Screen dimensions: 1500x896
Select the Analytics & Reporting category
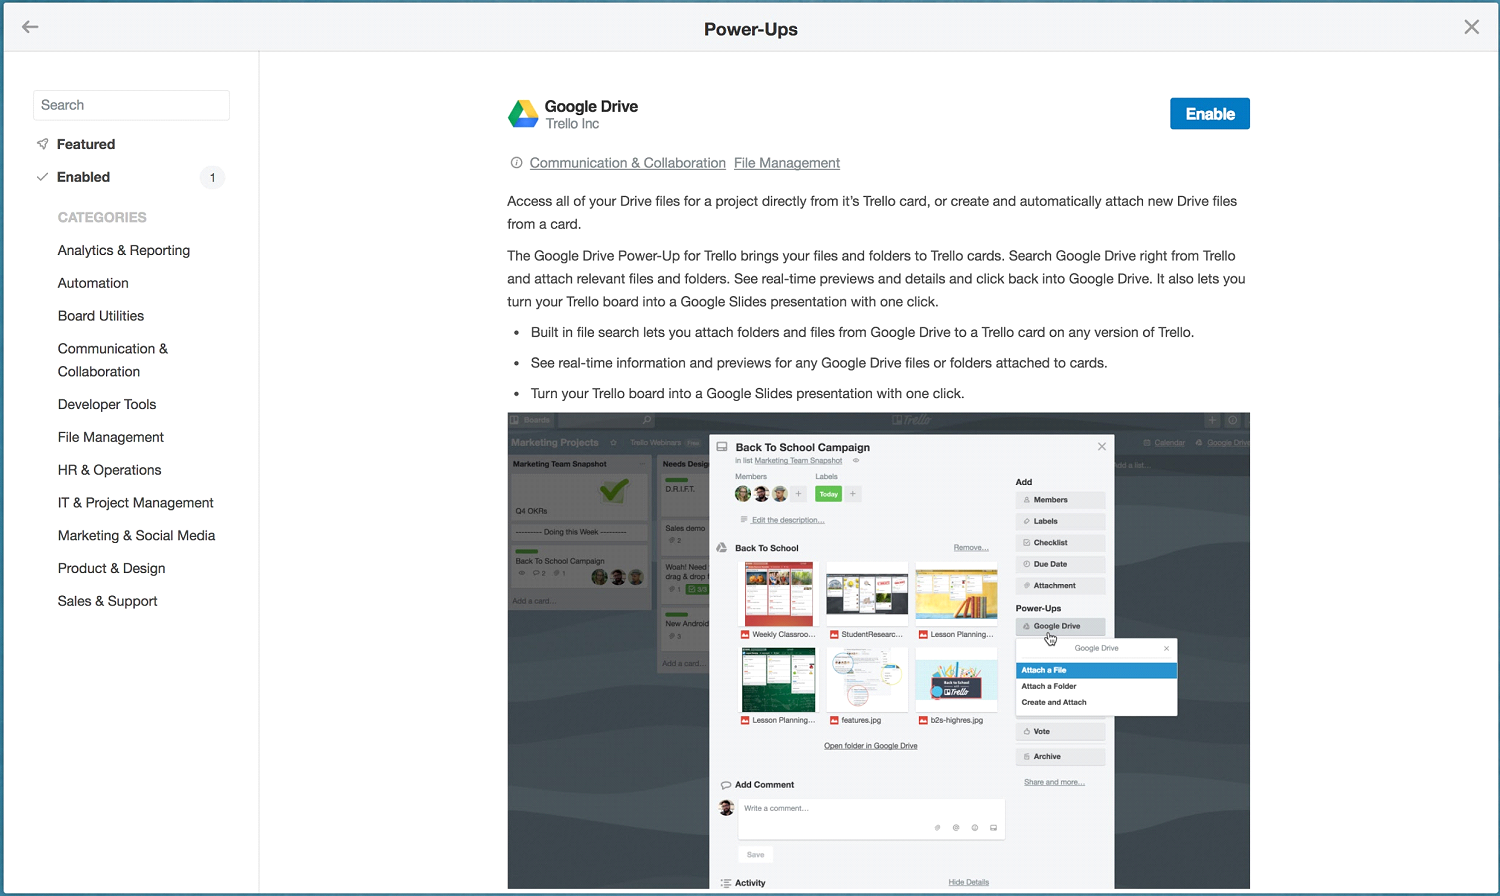[x=124, y=250]
